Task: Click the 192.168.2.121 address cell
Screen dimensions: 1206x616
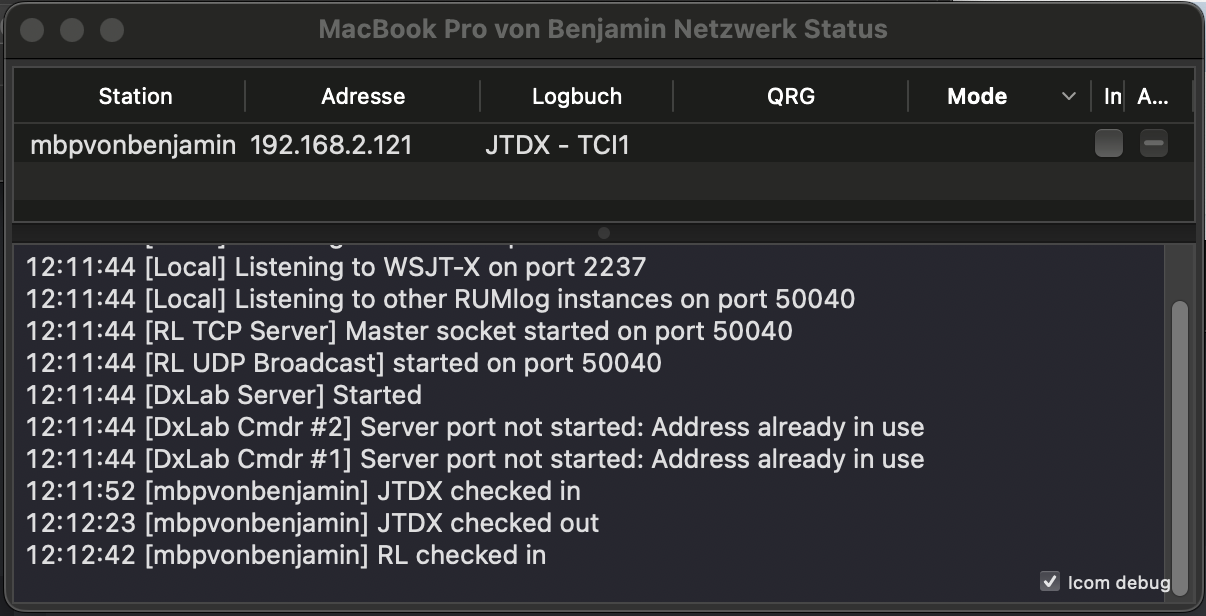Action: (331, 146)
